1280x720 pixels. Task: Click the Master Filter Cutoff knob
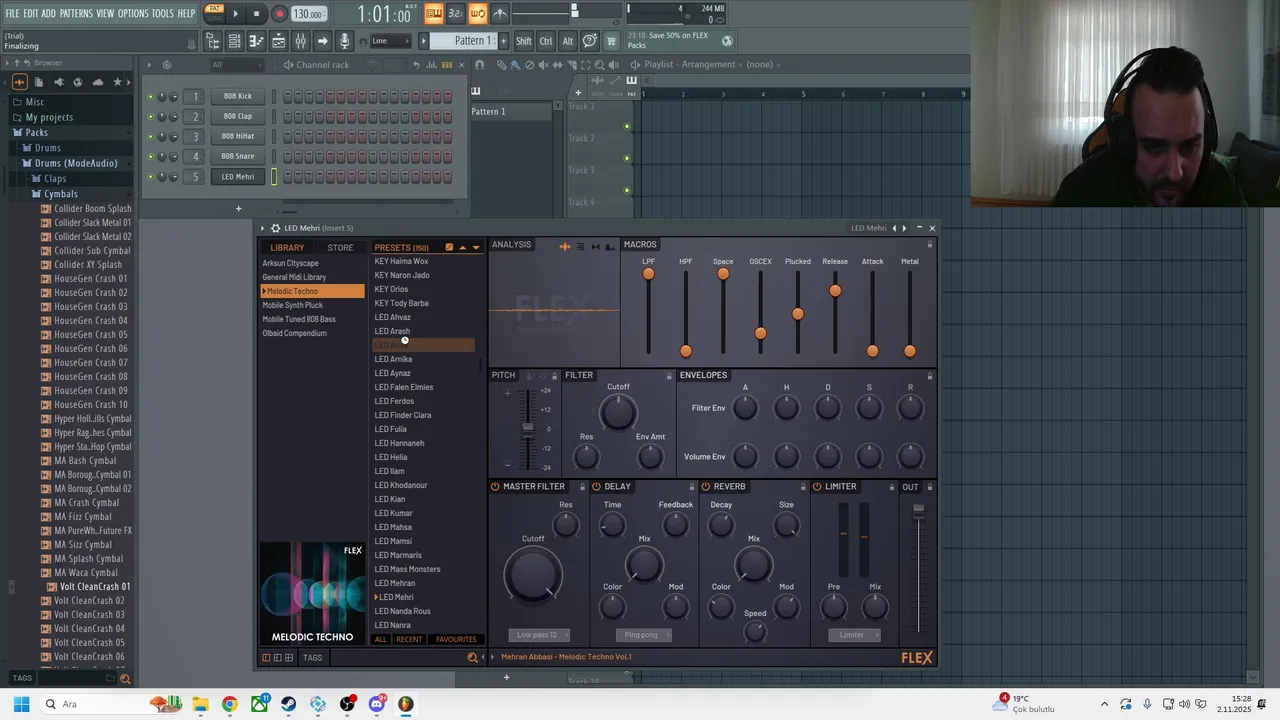click(x=533, y=575)
